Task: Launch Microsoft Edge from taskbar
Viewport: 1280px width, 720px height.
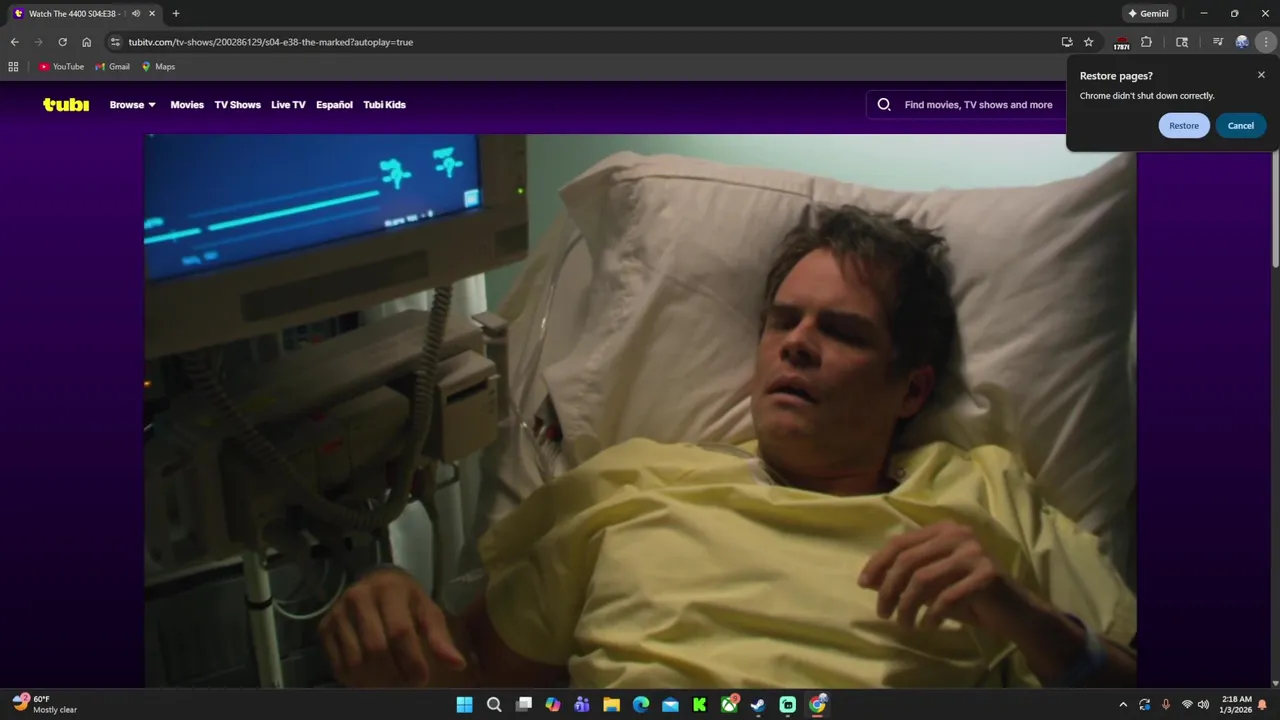Action: 641,705
